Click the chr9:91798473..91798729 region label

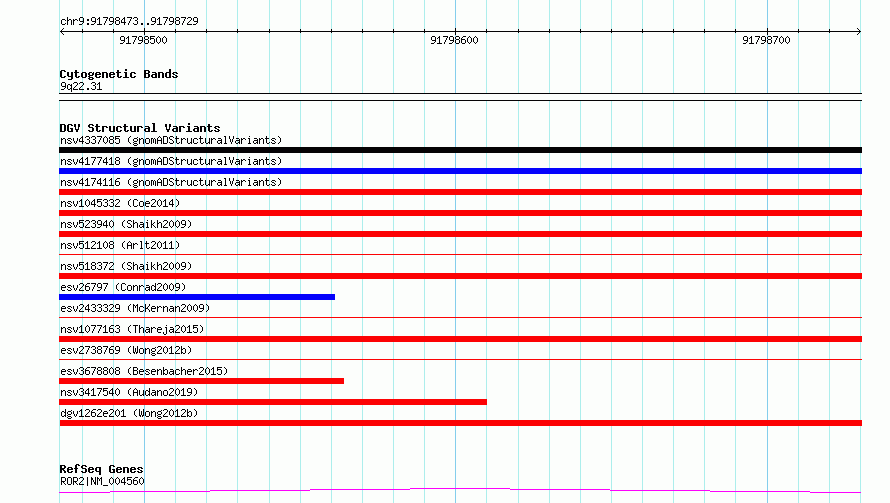pos(129,21)
